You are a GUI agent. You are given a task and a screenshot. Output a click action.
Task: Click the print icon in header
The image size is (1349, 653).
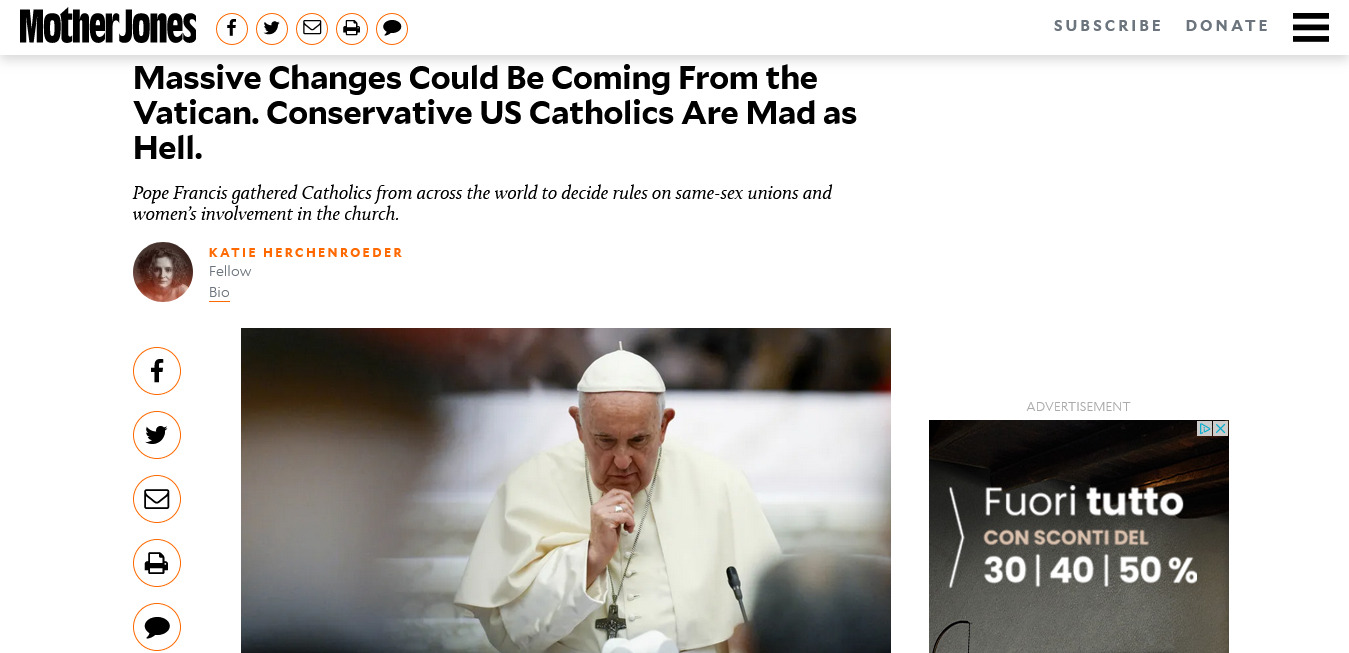352,28
